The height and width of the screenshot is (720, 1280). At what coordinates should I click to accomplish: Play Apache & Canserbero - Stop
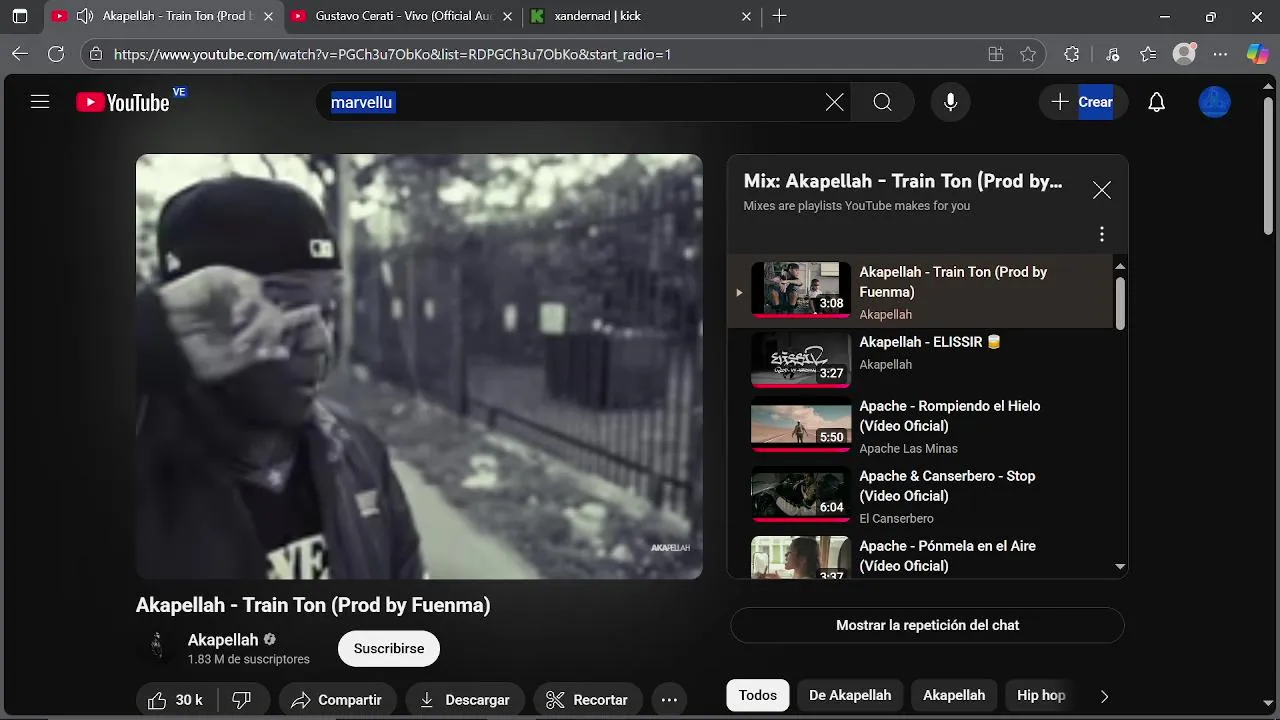[919, 498]
